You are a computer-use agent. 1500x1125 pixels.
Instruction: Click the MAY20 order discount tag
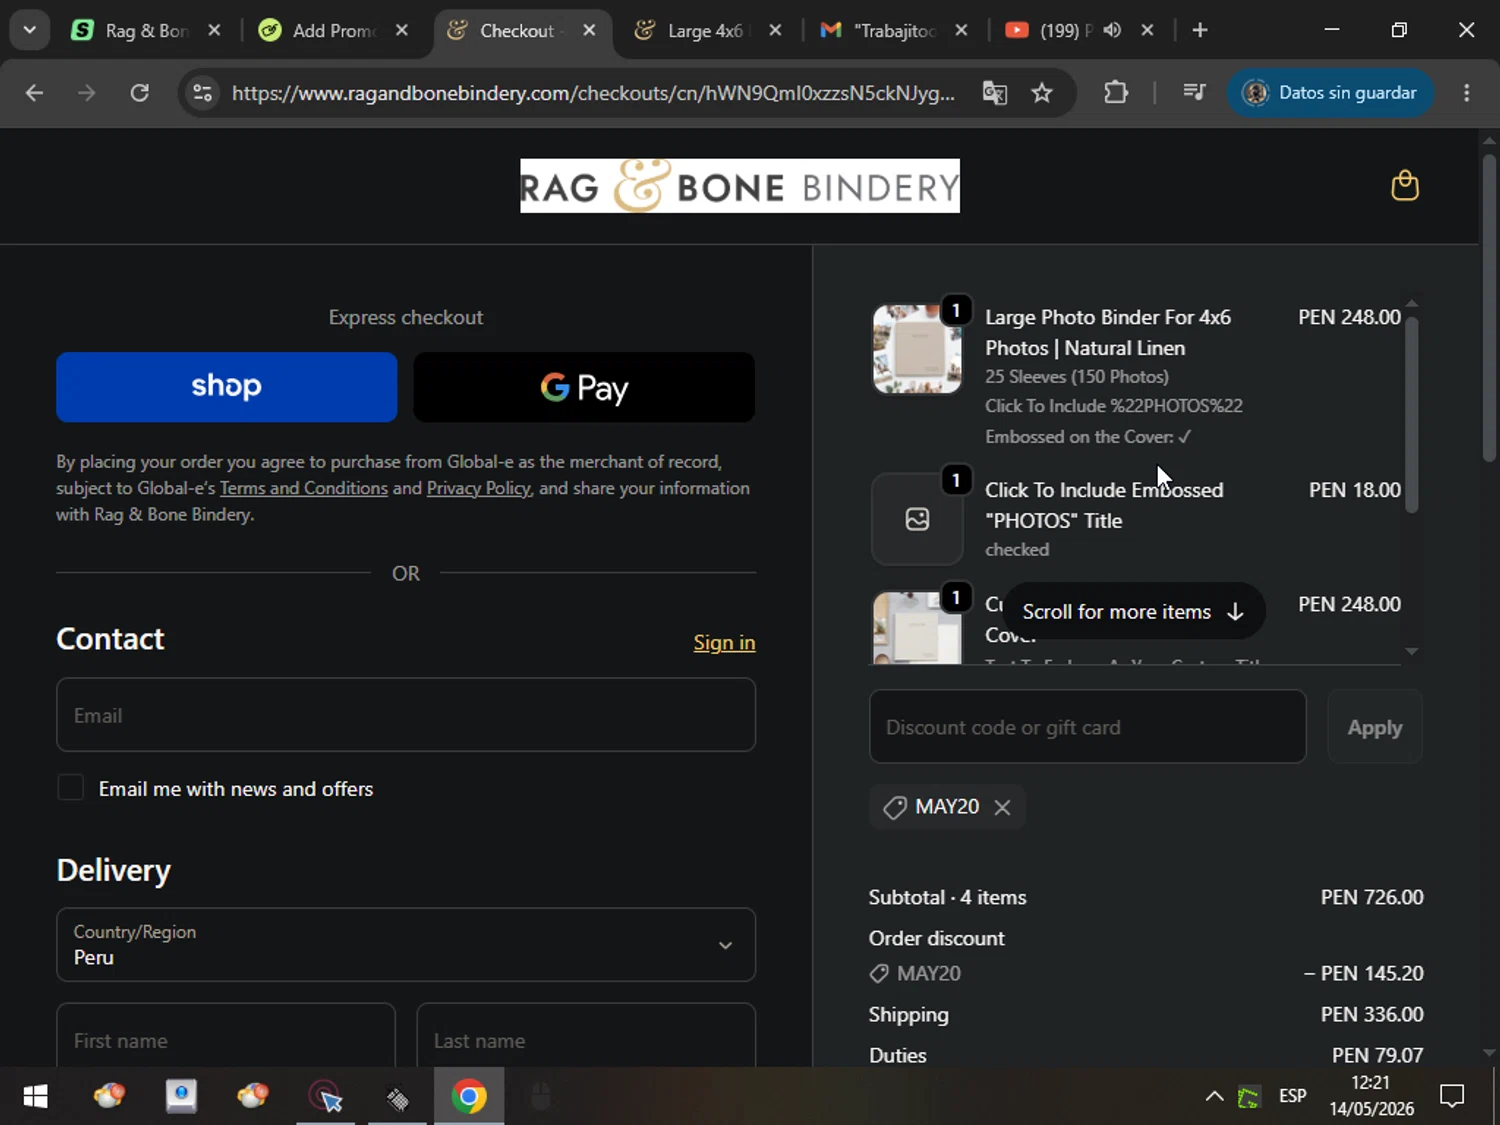915,973
